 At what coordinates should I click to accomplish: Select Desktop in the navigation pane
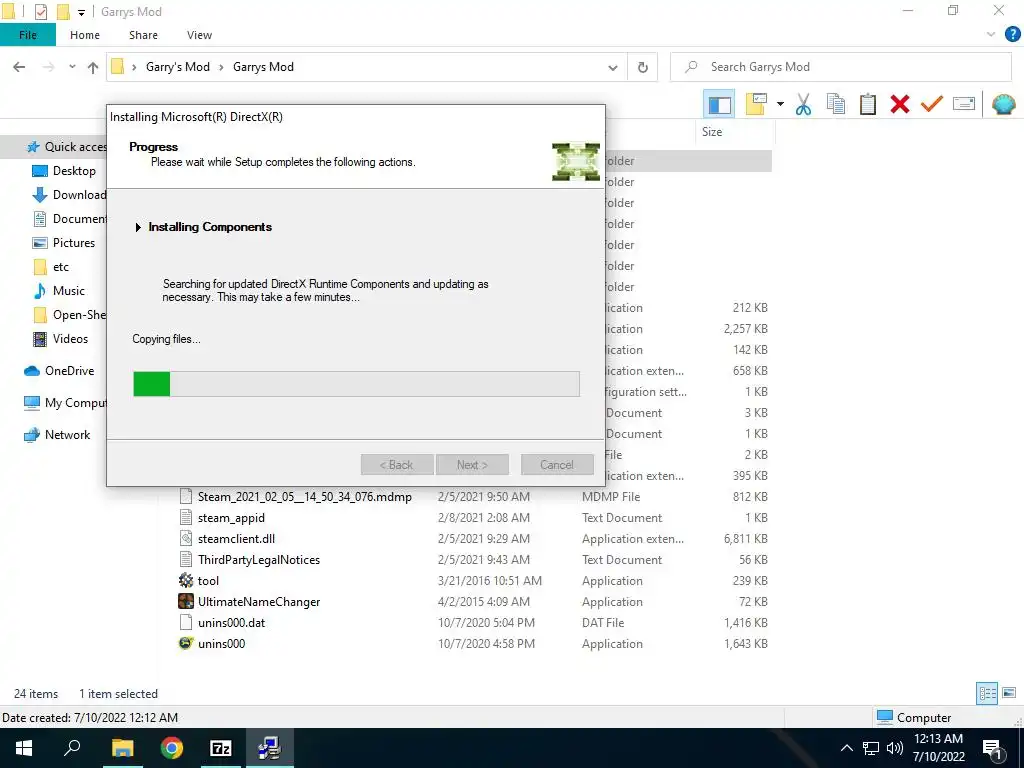[x=65, y=171]
